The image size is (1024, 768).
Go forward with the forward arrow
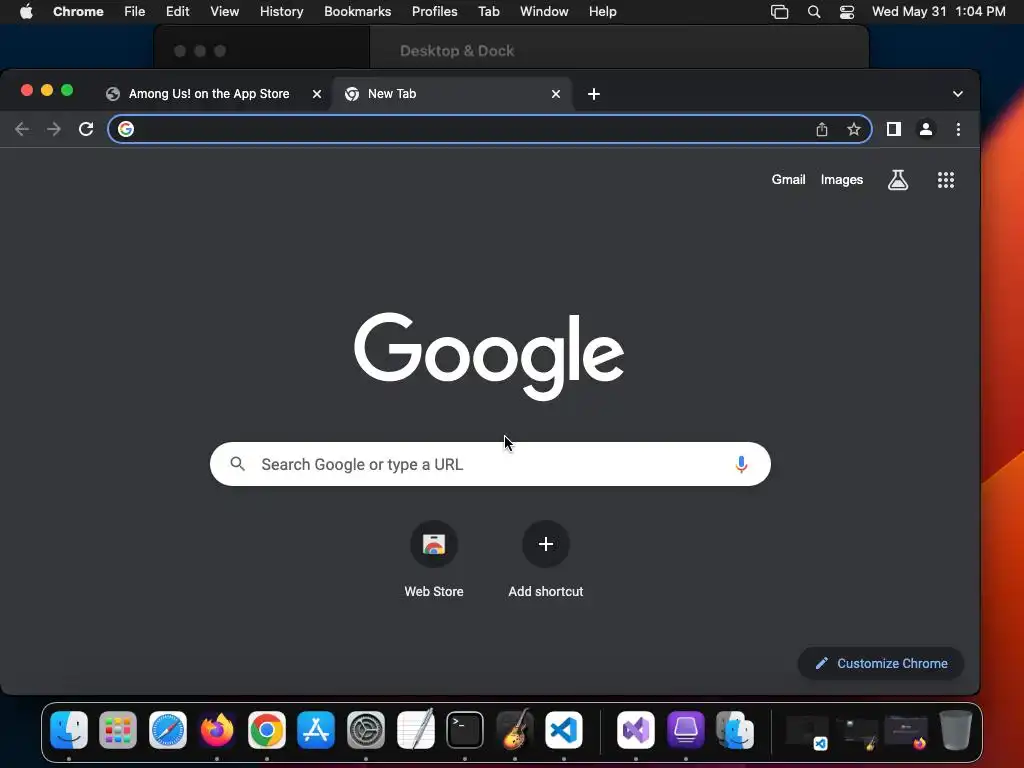tap(54, 129)
